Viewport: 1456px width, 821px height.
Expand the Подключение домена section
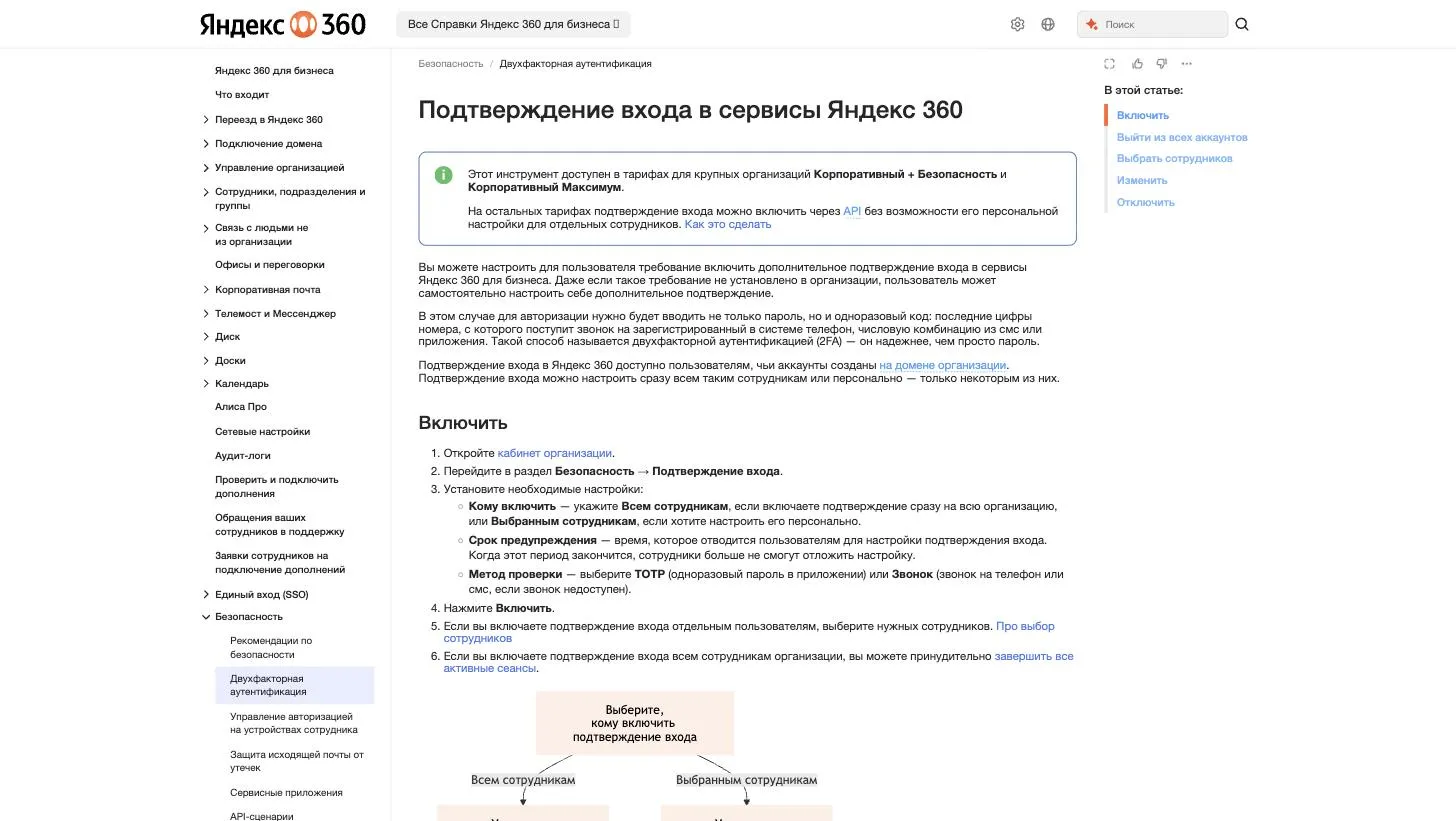click(206, 144)
